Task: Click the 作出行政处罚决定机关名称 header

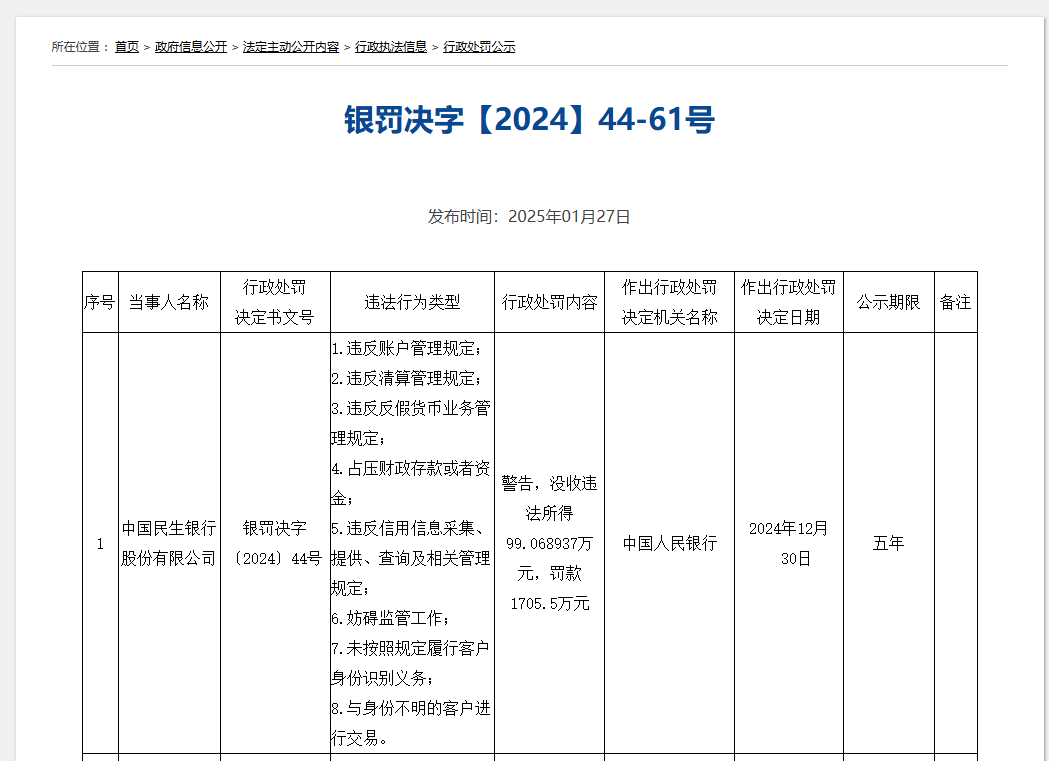Action: 669,302
